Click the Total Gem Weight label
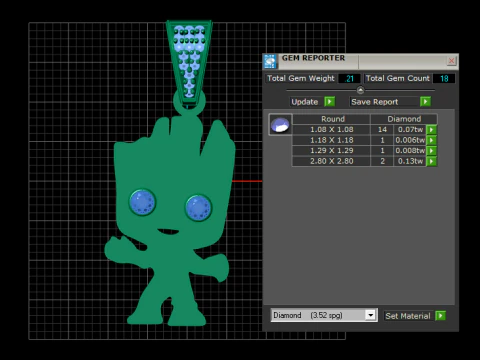The image size is (480, 360). point(301,78)
